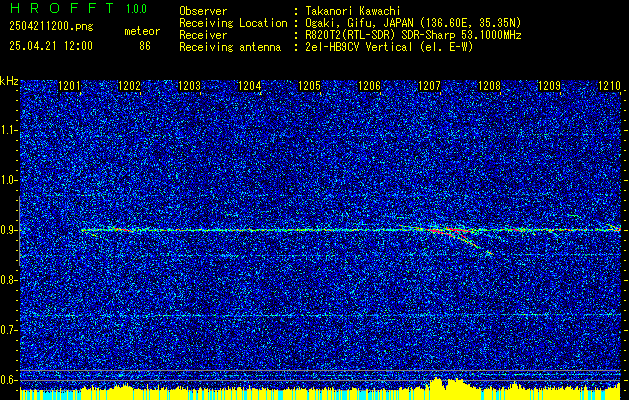Click the 1206 time marker
This screenshot has height=400, width=629.
coord(369,86)
